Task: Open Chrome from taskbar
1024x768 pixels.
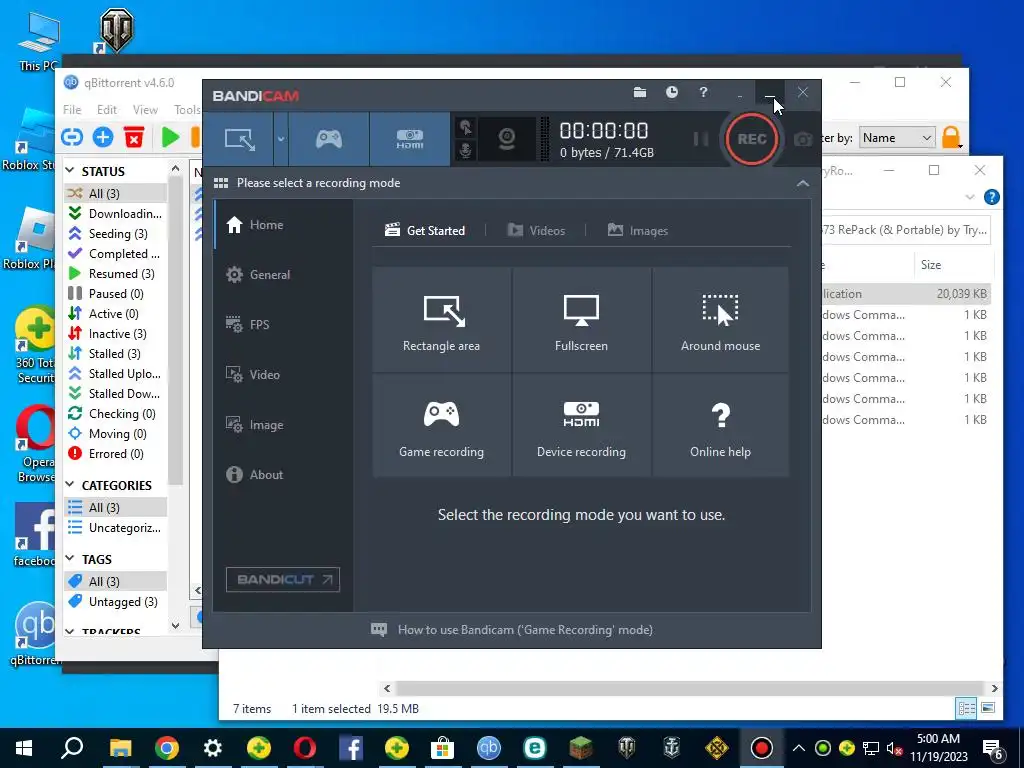Action: 167,748
